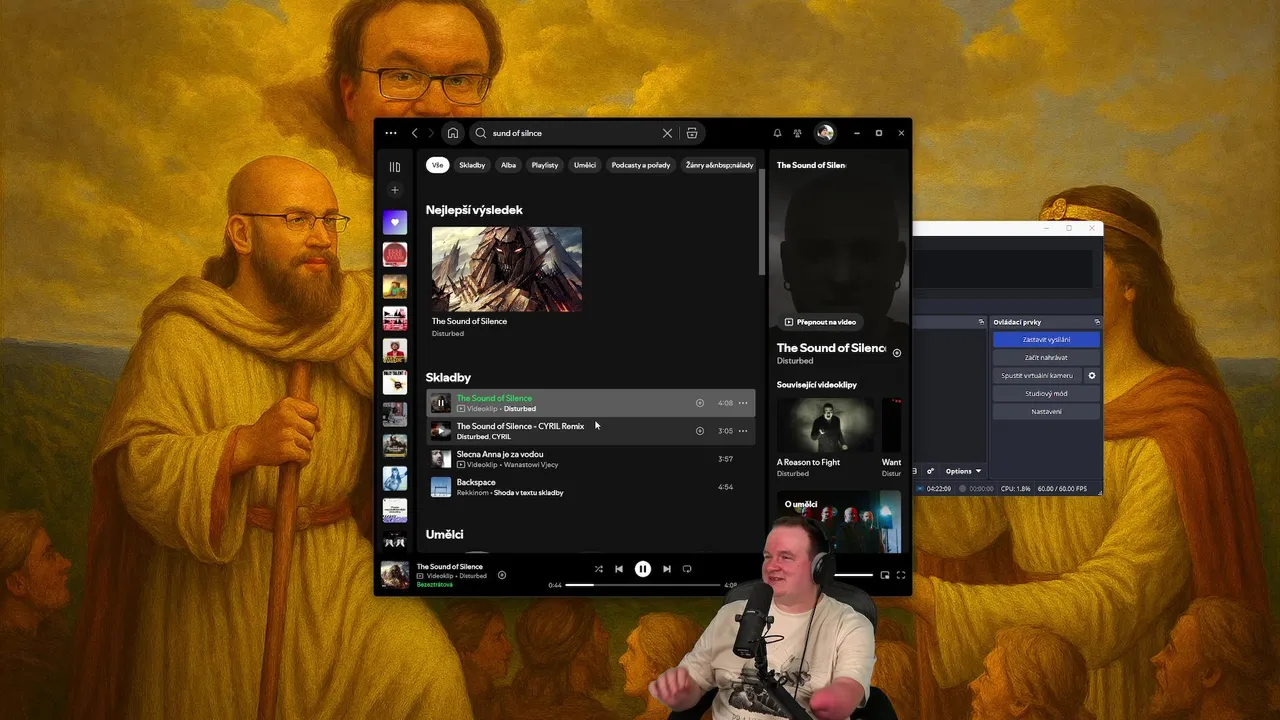The height and width of the screenshot is (720, 1280).
Task: Open virtual camera settings gear in OBS
Action: pos(1091,376)
